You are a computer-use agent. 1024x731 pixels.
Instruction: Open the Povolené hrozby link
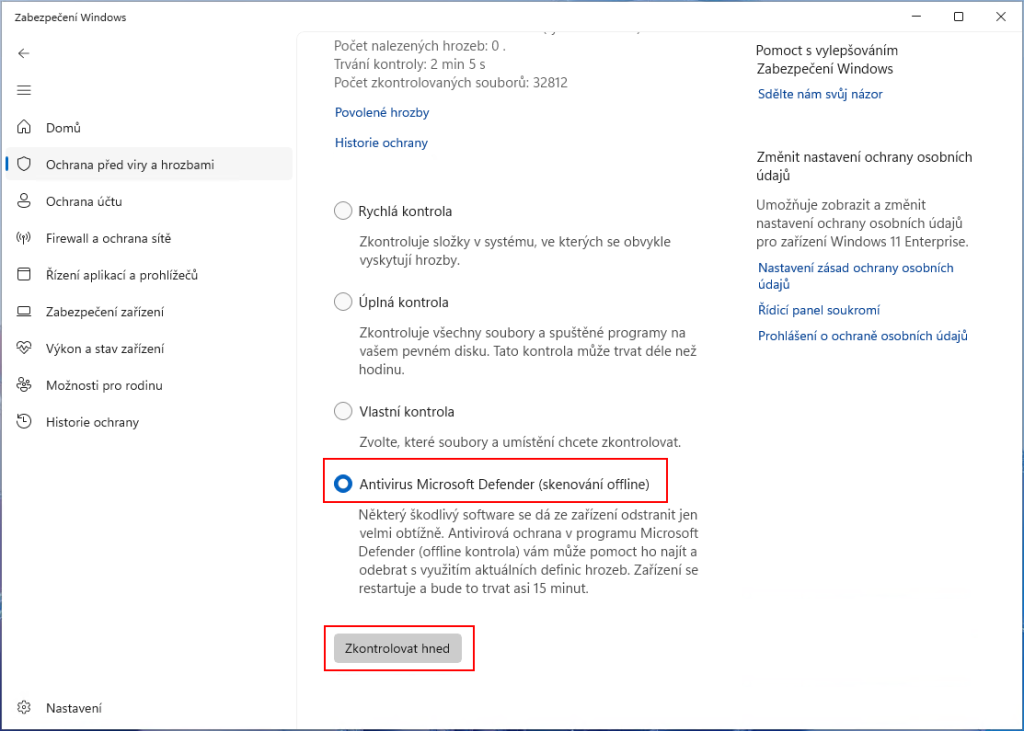pyautogui.click(x=382, y=112)
